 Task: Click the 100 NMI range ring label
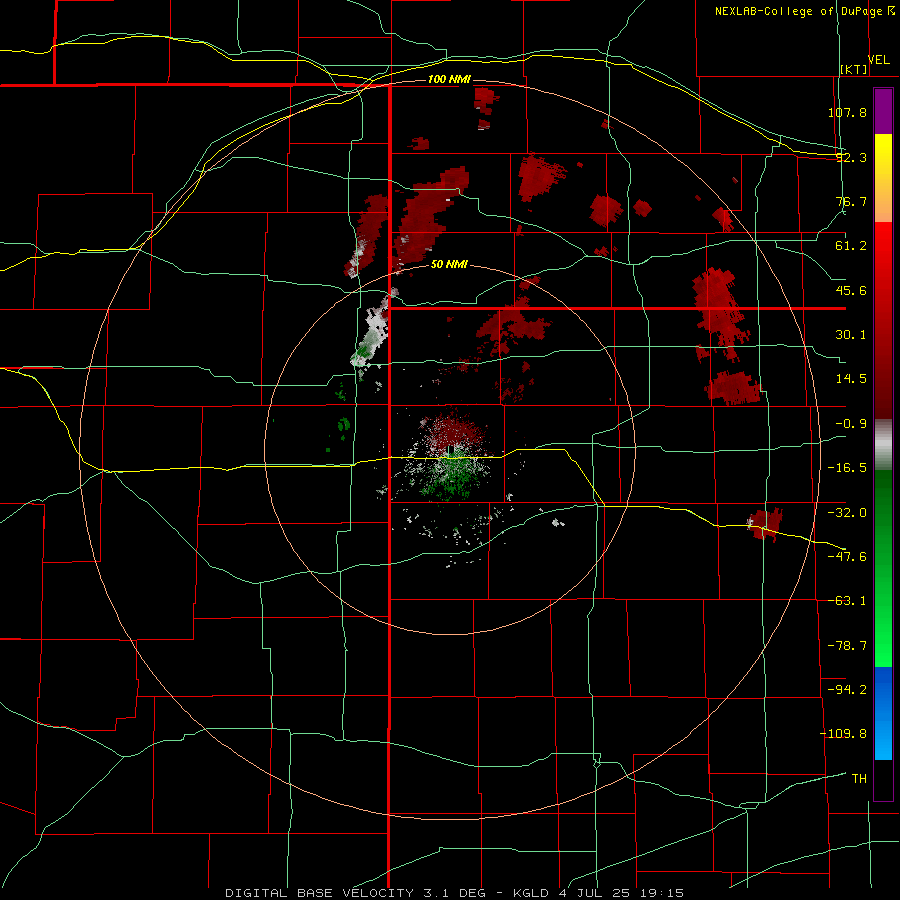pos(449,79)
